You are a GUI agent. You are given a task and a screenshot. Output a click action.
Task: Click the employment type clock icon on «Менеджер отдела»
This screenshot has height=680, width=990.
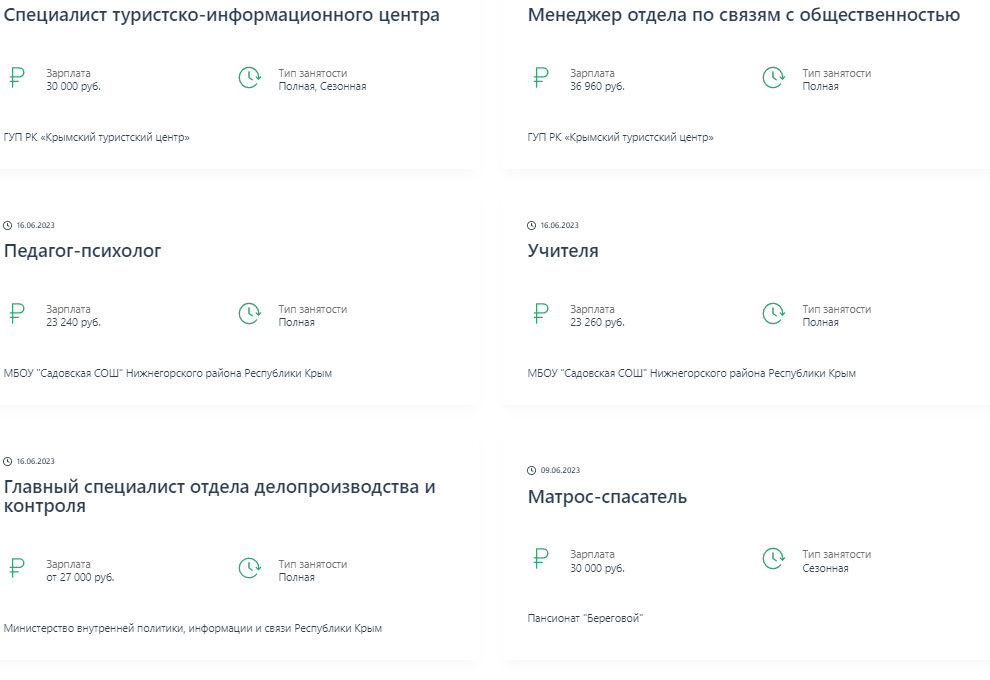point(771,76)
